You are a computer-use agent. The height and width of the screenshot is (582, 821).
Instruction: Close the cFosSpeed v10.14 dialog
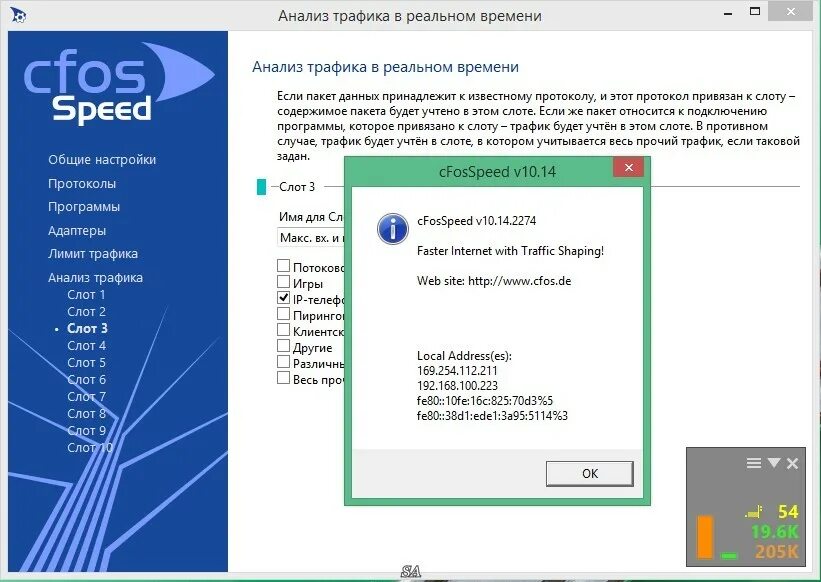(x=628, y=167)
